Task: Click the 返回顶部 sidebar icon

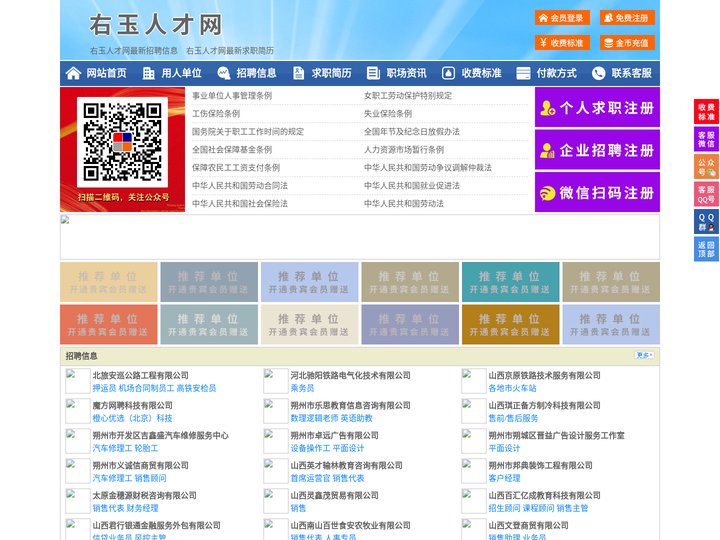Action: point(706,249)
